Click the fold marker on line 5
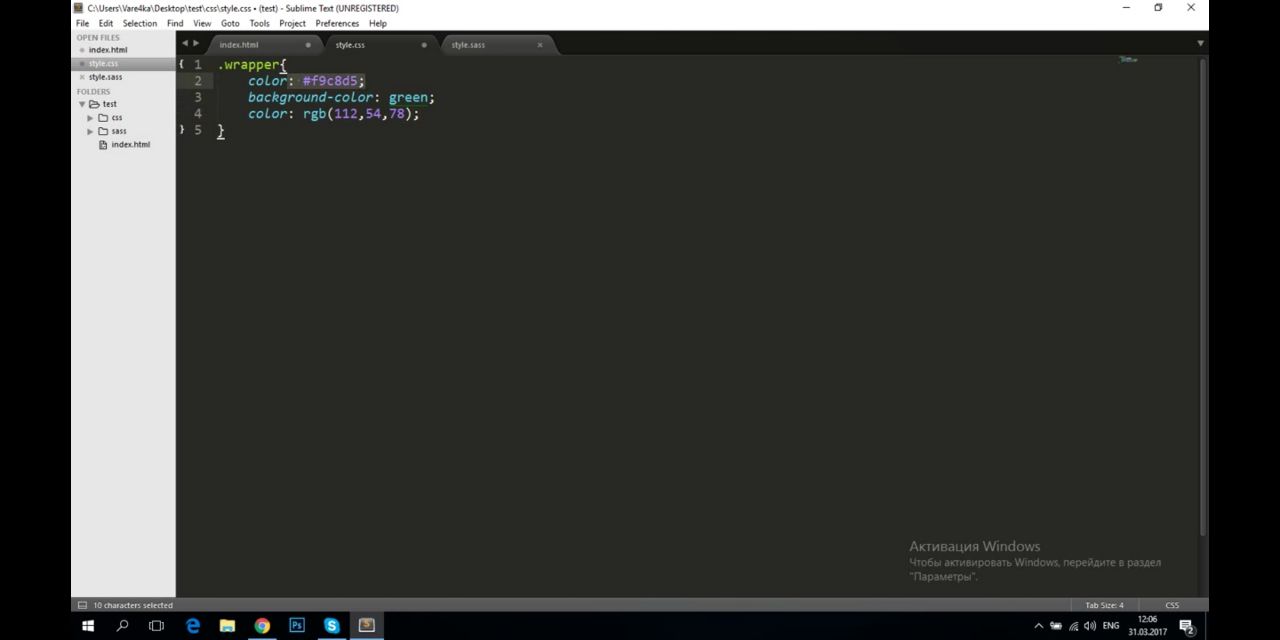The image size is (1280, 640). point(181,130)
